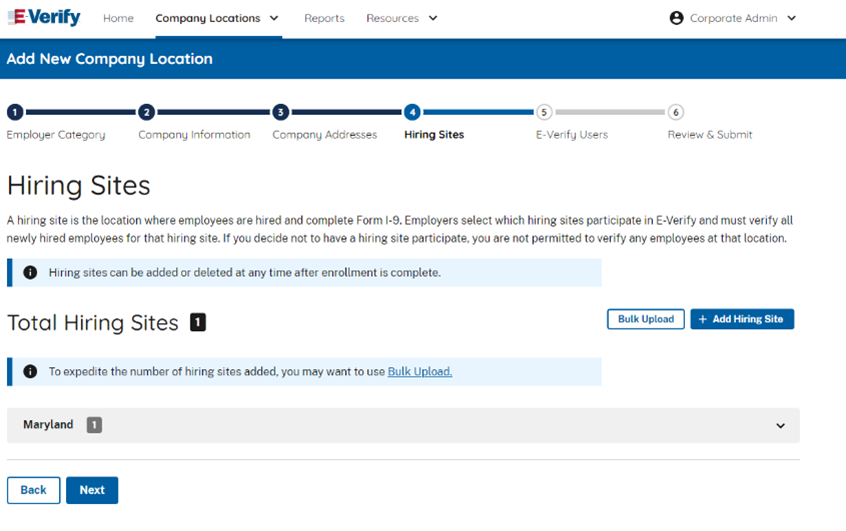The width and height of the screenshot is (846, 531).
Task: Click the Next button
Action: point(92,490)
